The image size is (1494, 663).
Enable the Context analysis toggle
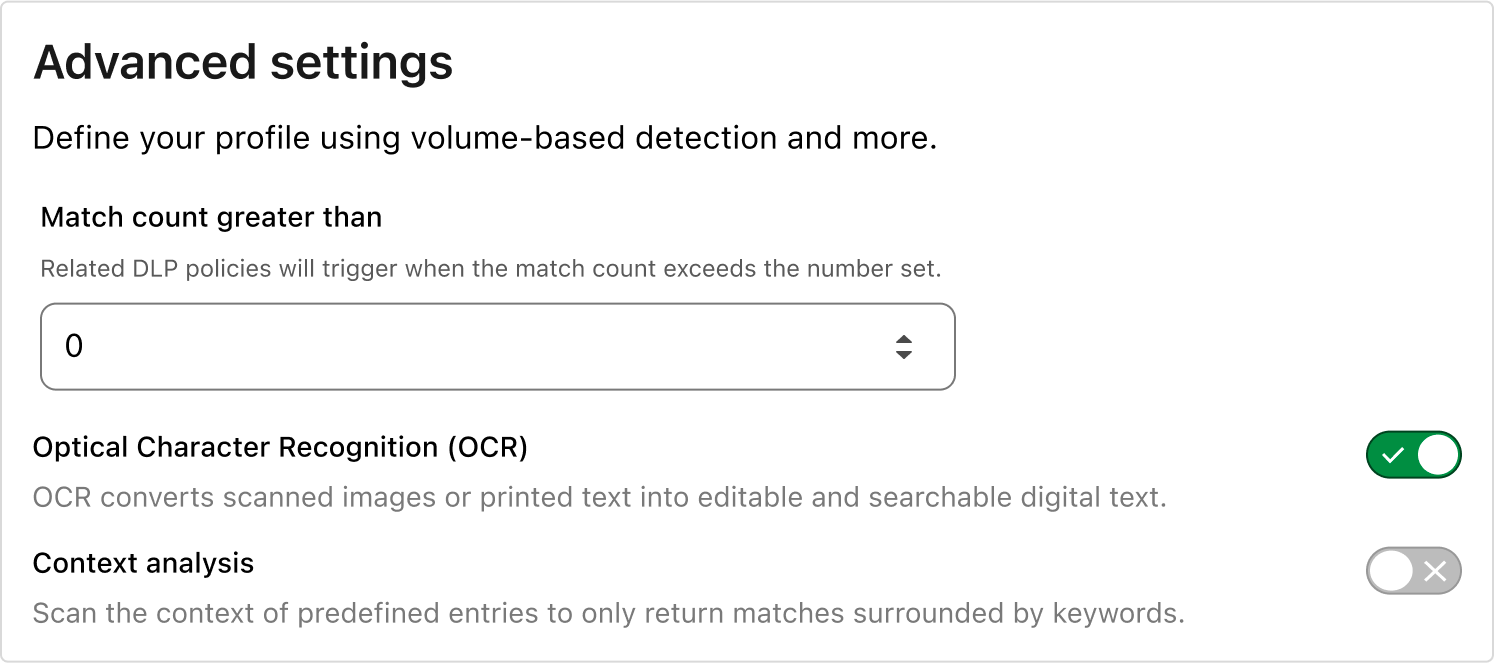click(x=1413, y=571)
